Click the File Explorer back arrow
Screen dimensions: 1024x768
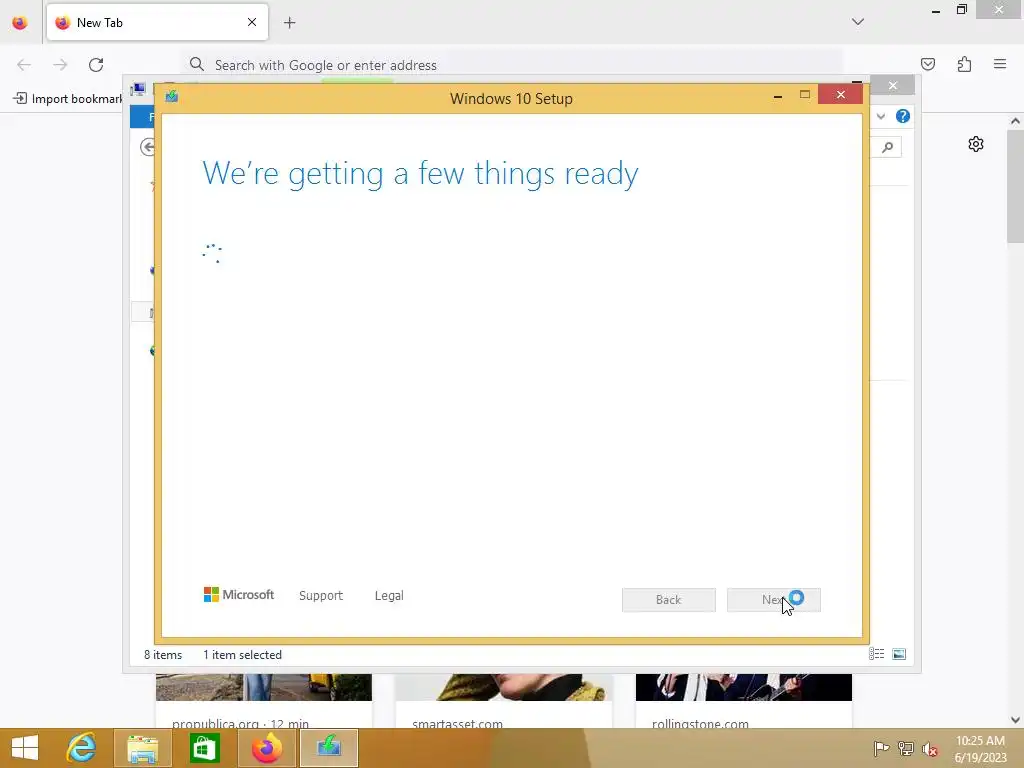(x=148, y=147)
